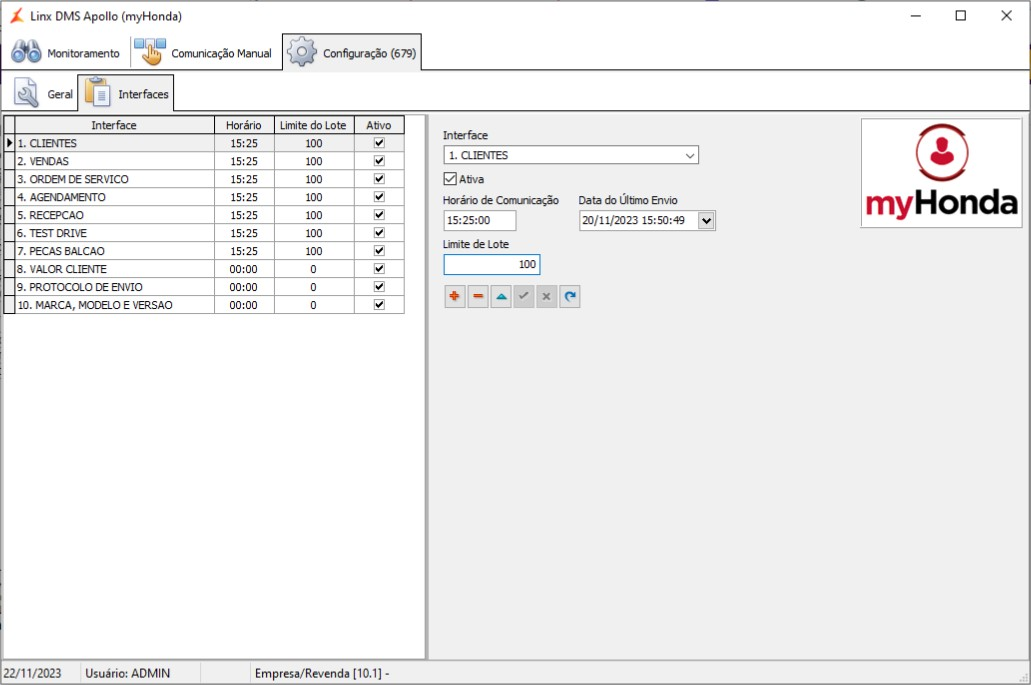Switch to the Comunicação Manual tab
The width and height of the screenshot is (1031, 685).
coord(203,53)
